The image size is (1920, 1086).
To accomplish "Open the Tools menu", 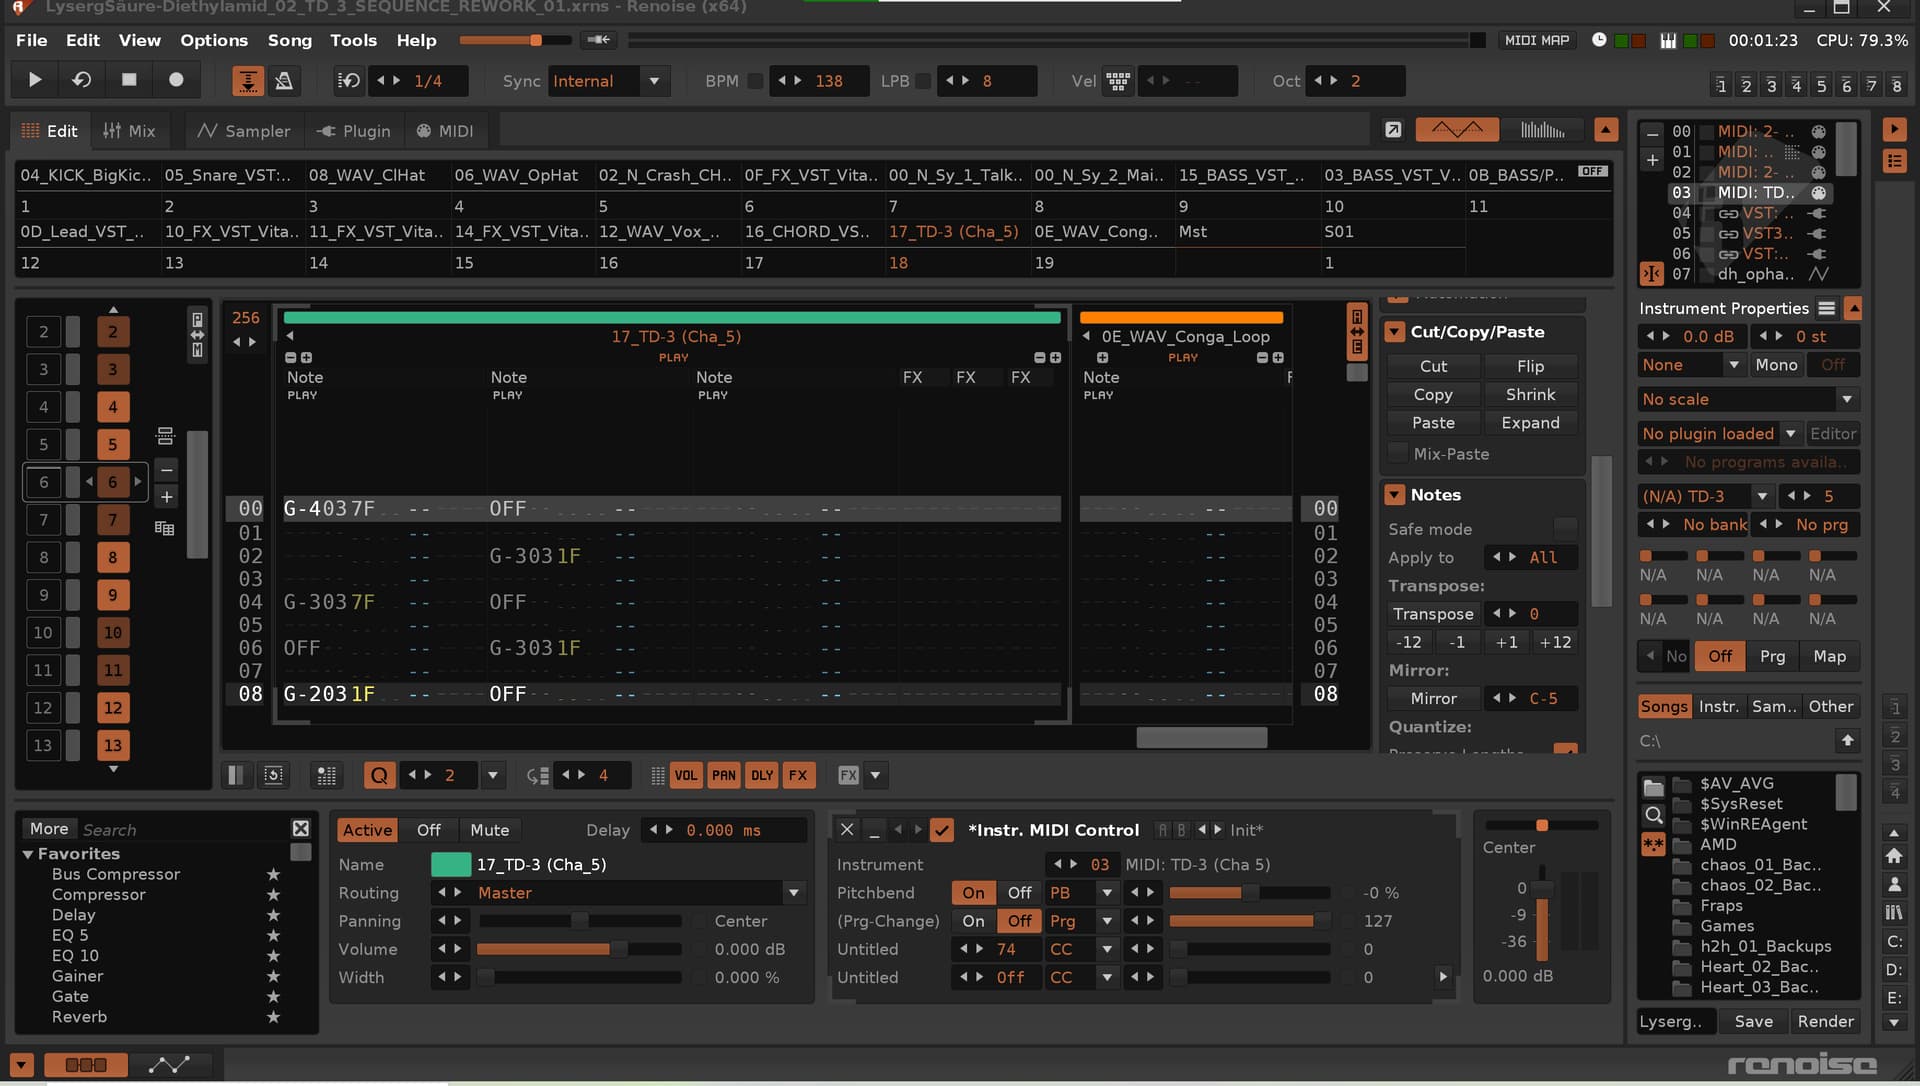I will 353,40.
